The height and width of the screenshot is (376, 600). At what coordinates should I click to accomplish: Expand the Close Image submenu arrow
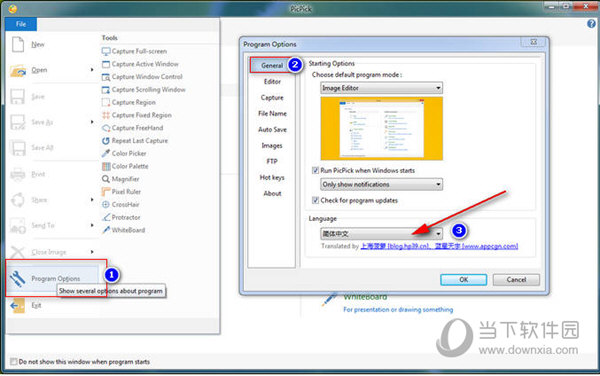pyautogui.click(x=92, y=252)
